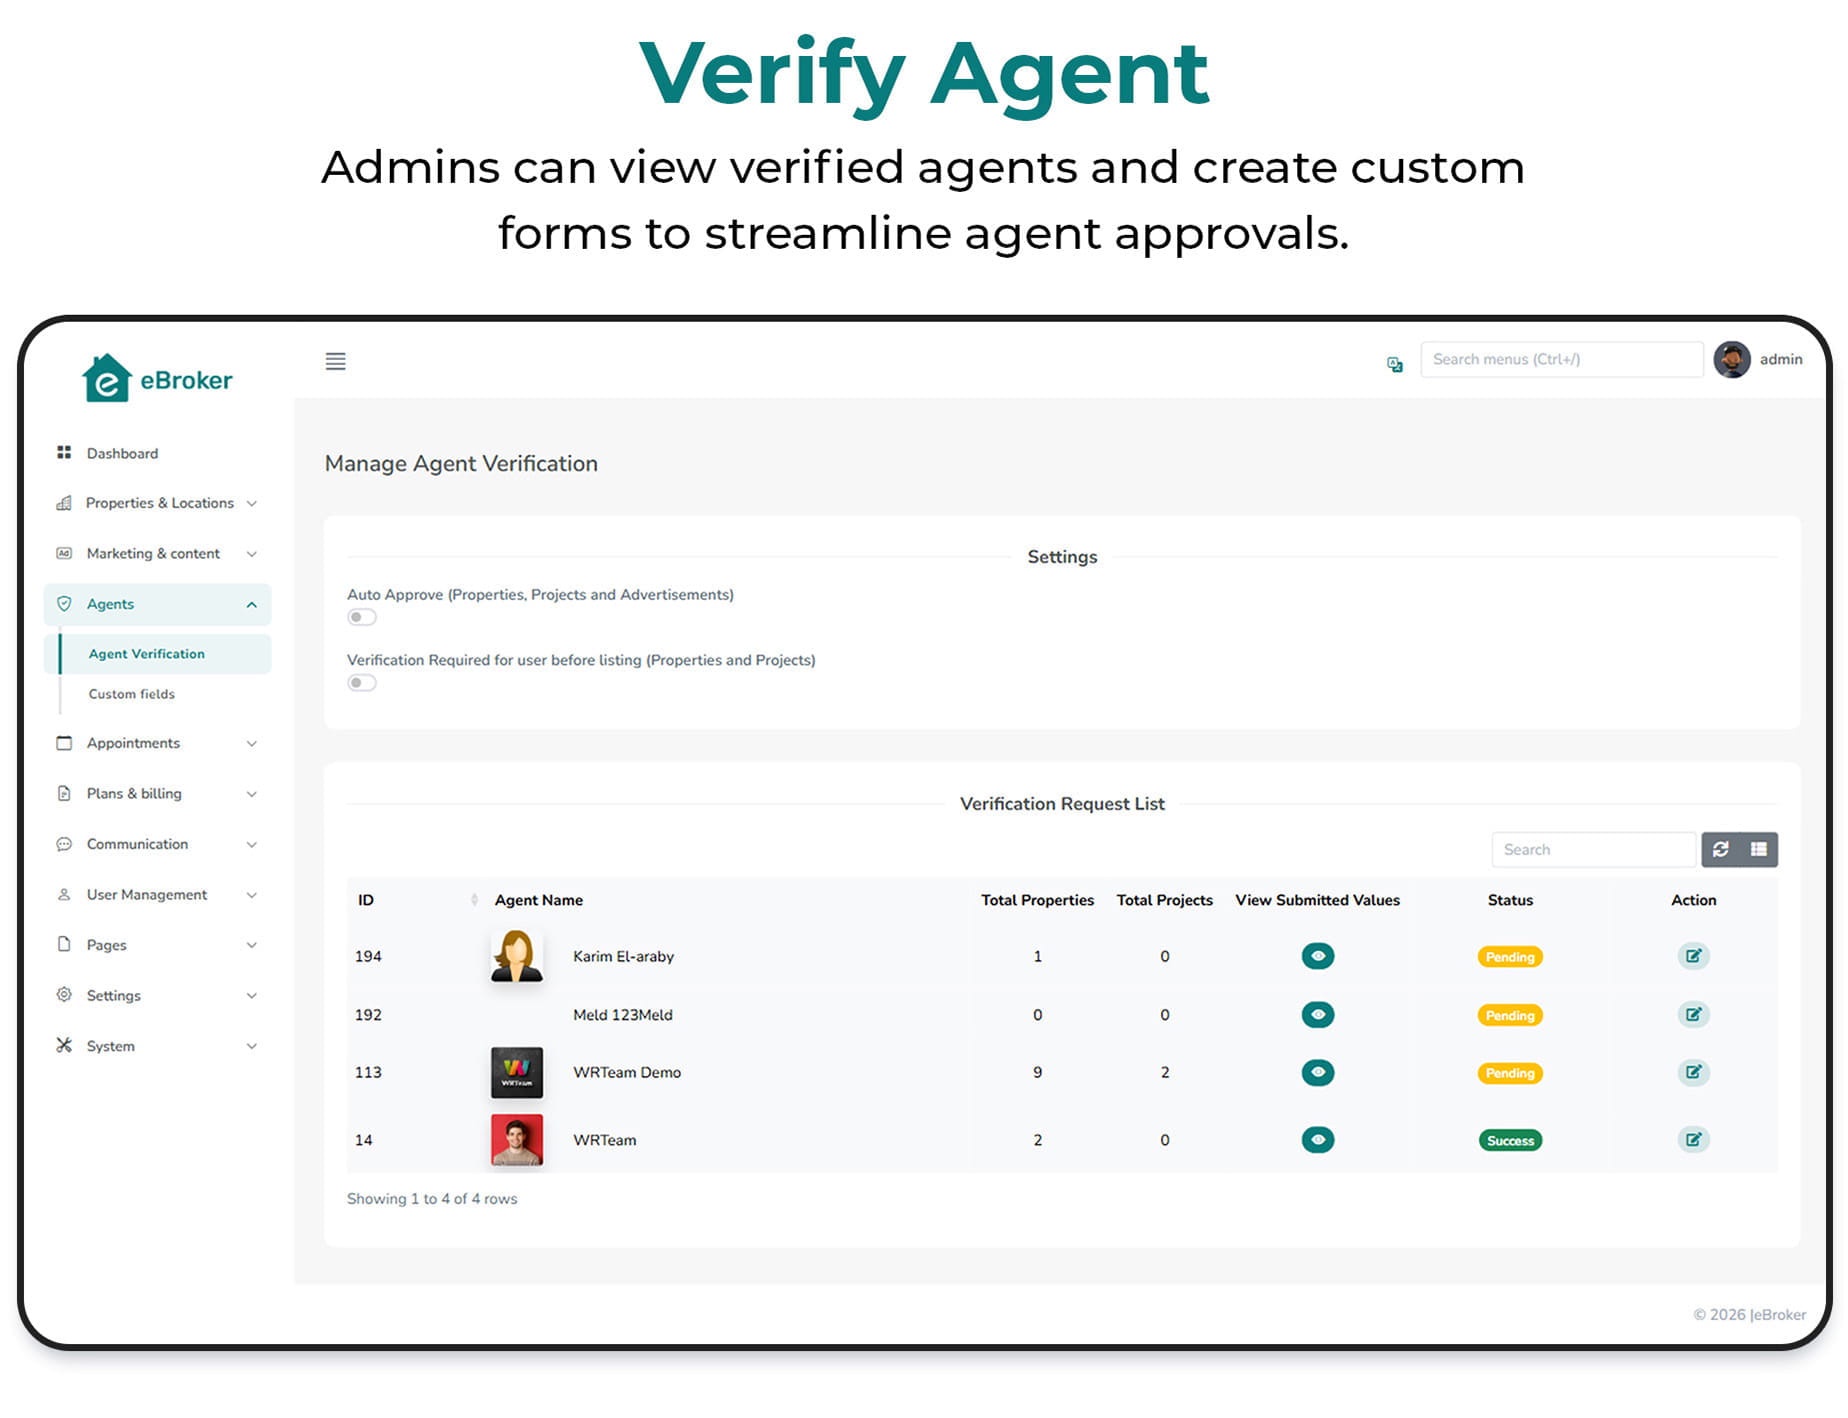Expand the User Management dropdown
Screen dimensions: 1848x1418
(x=147, y=894)
